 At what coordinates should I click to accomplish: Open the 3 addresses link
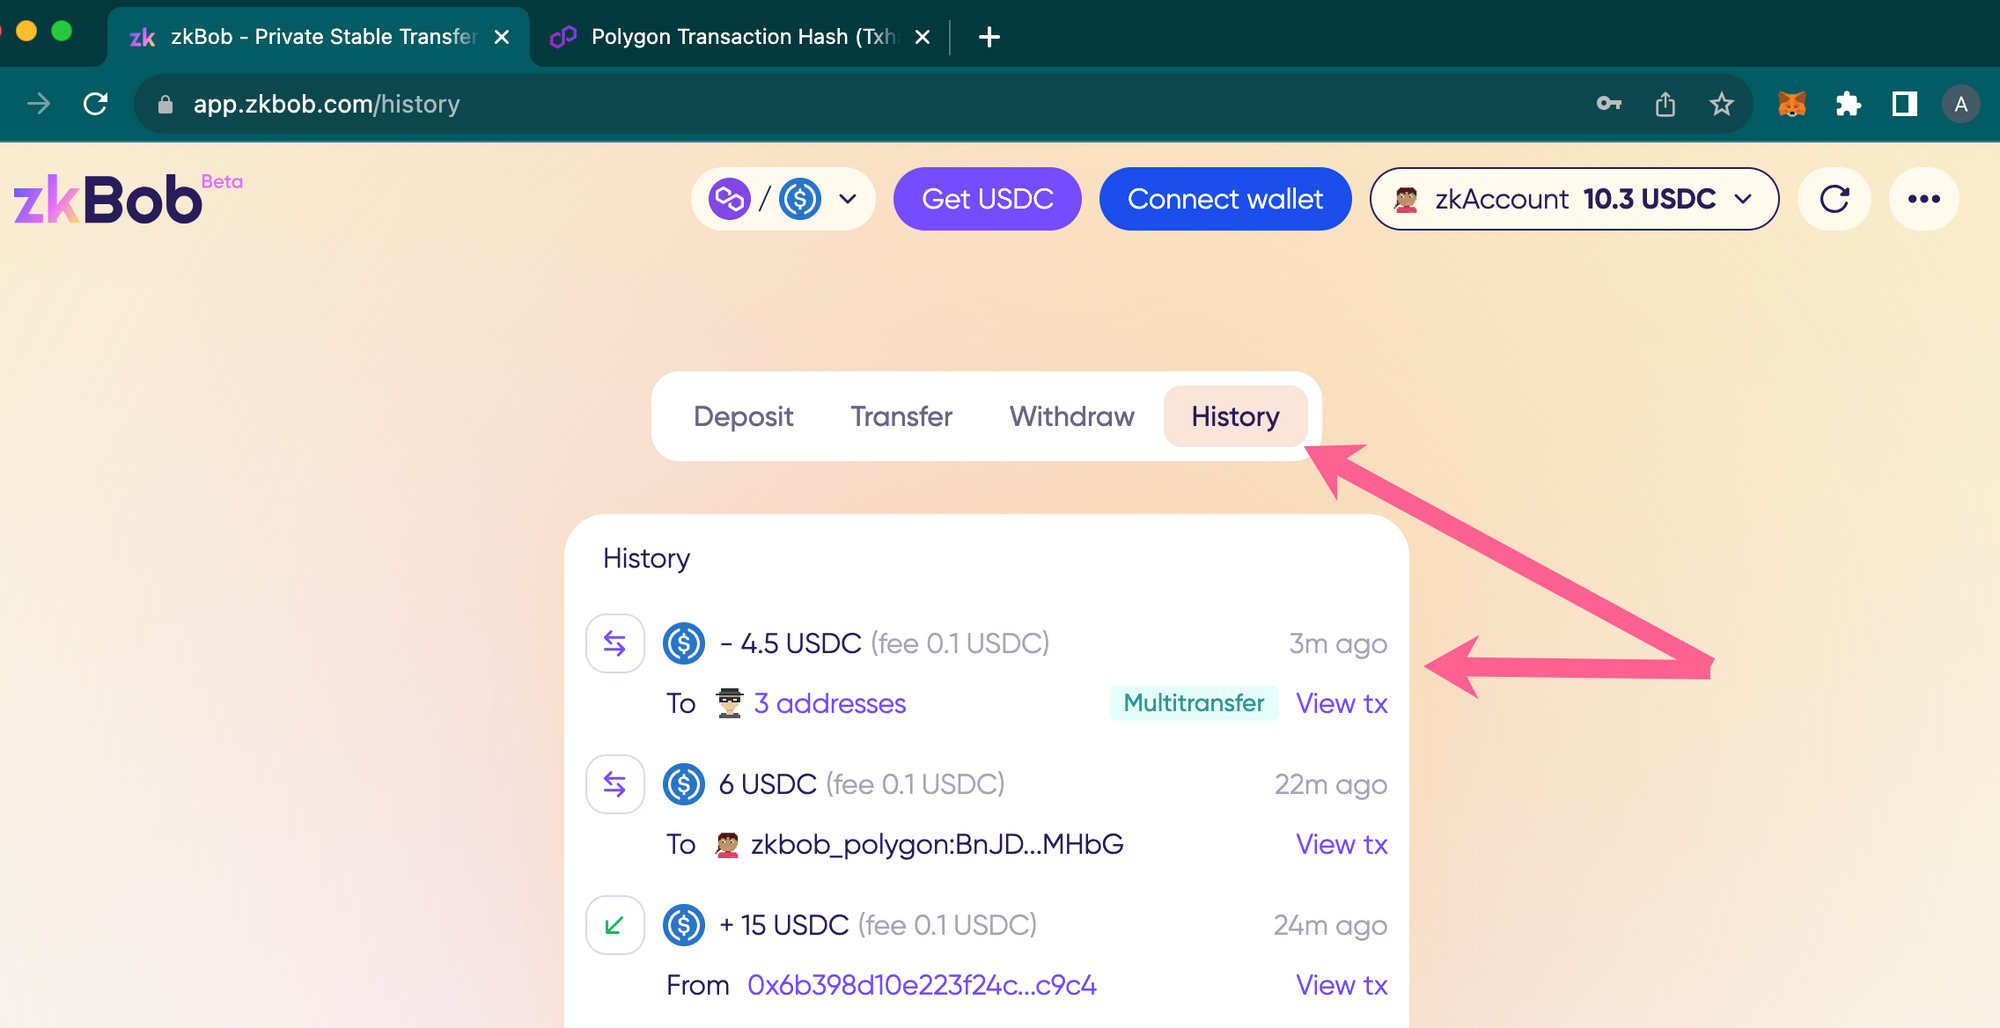coord(830,704)
